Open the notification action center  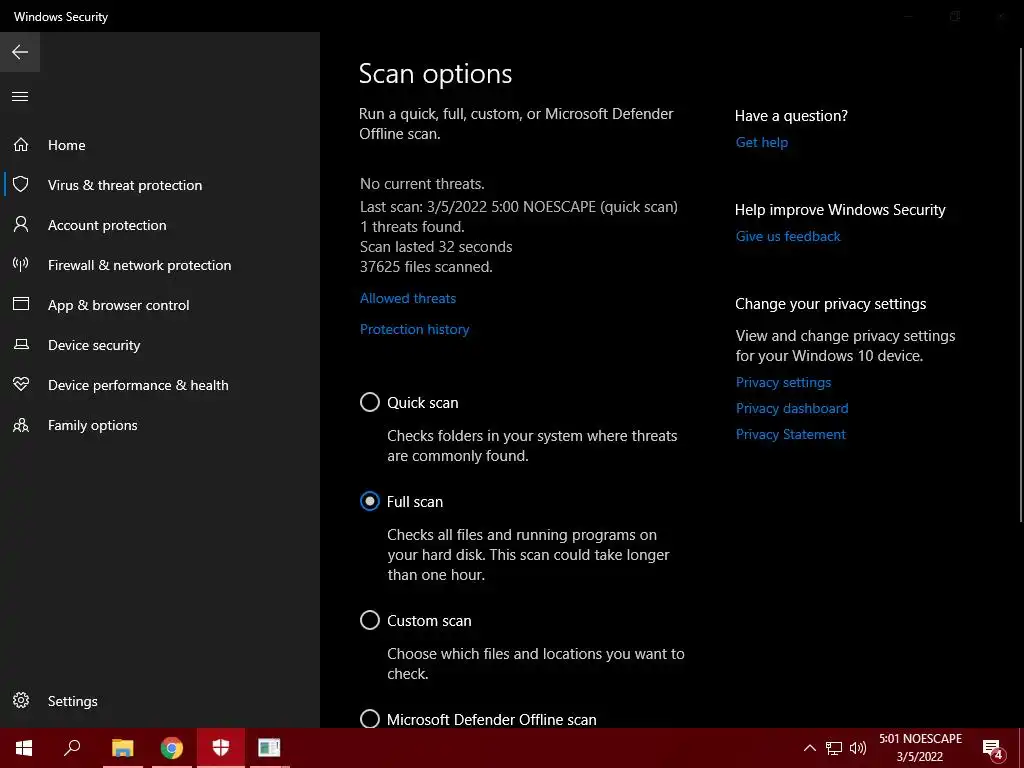tap(993, 749)
